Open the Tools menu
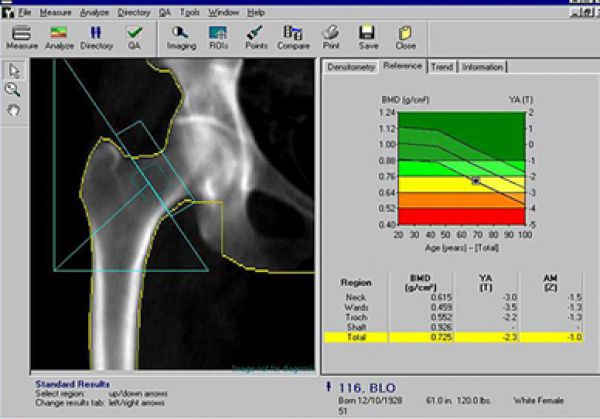600x419 pixels. [190, 12]
